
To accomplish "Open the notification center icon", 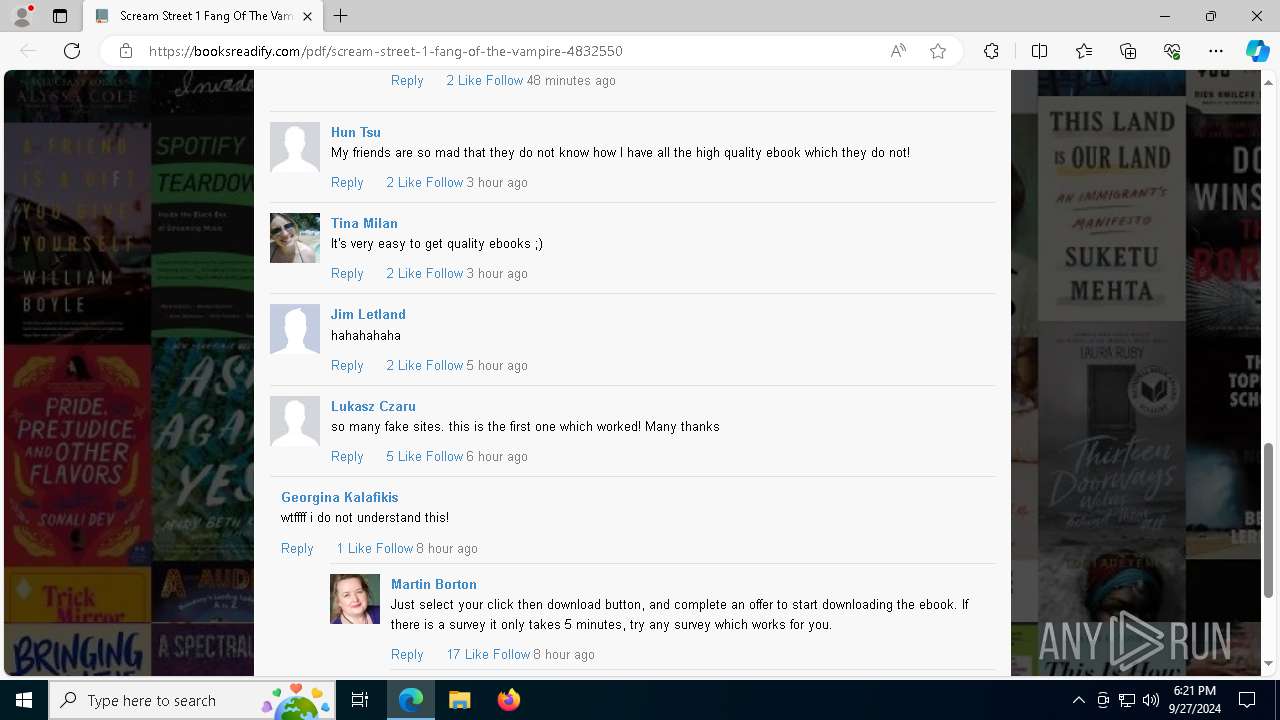I will 1247,700.
